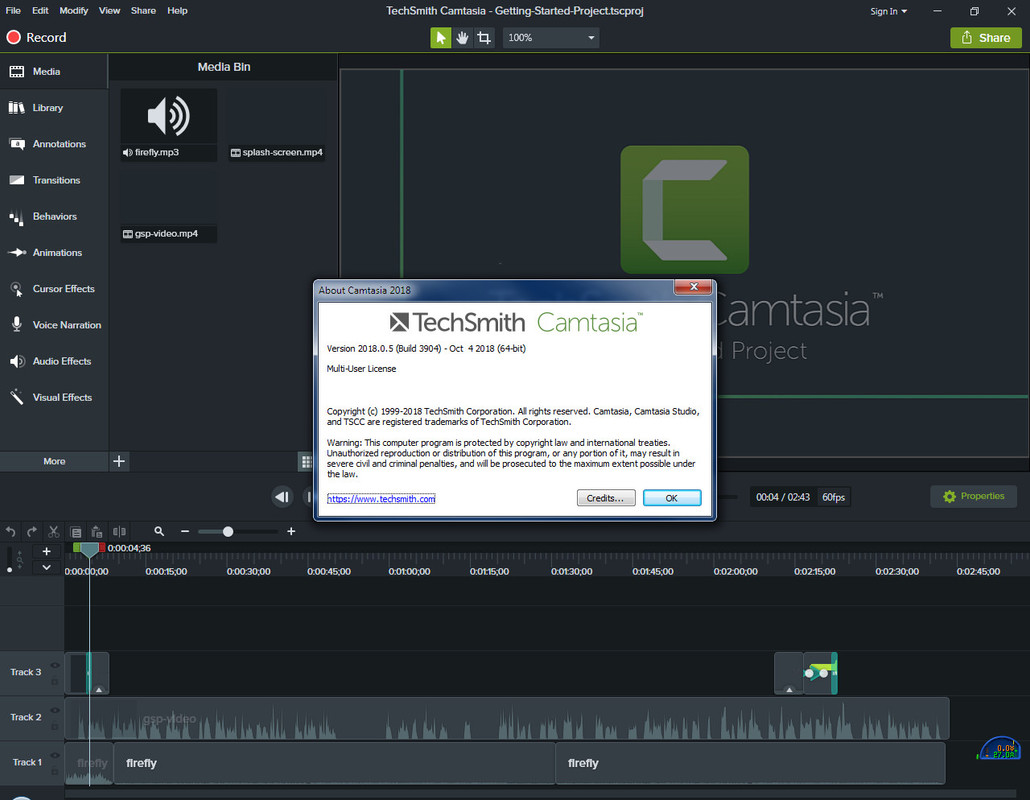
Task: Open the Voice Narration panel
Action: pos(54,324)
